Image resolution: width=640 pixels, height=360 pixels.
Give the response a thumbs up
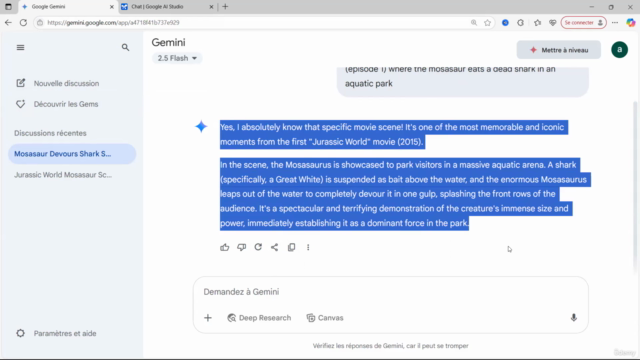(224, 247)
